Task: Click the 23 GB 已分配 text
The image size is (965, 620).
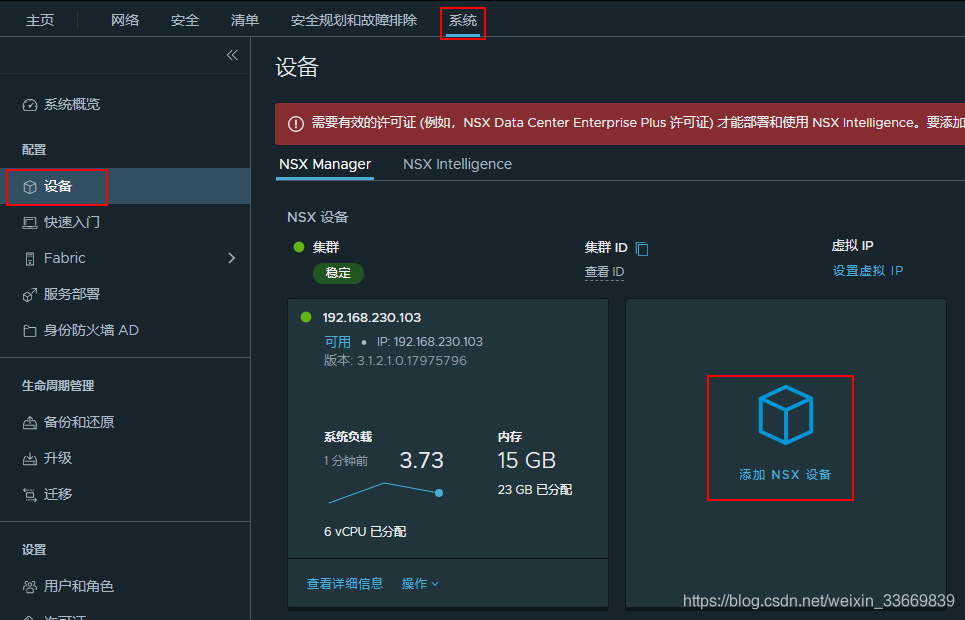Action: tap(535, 490)
